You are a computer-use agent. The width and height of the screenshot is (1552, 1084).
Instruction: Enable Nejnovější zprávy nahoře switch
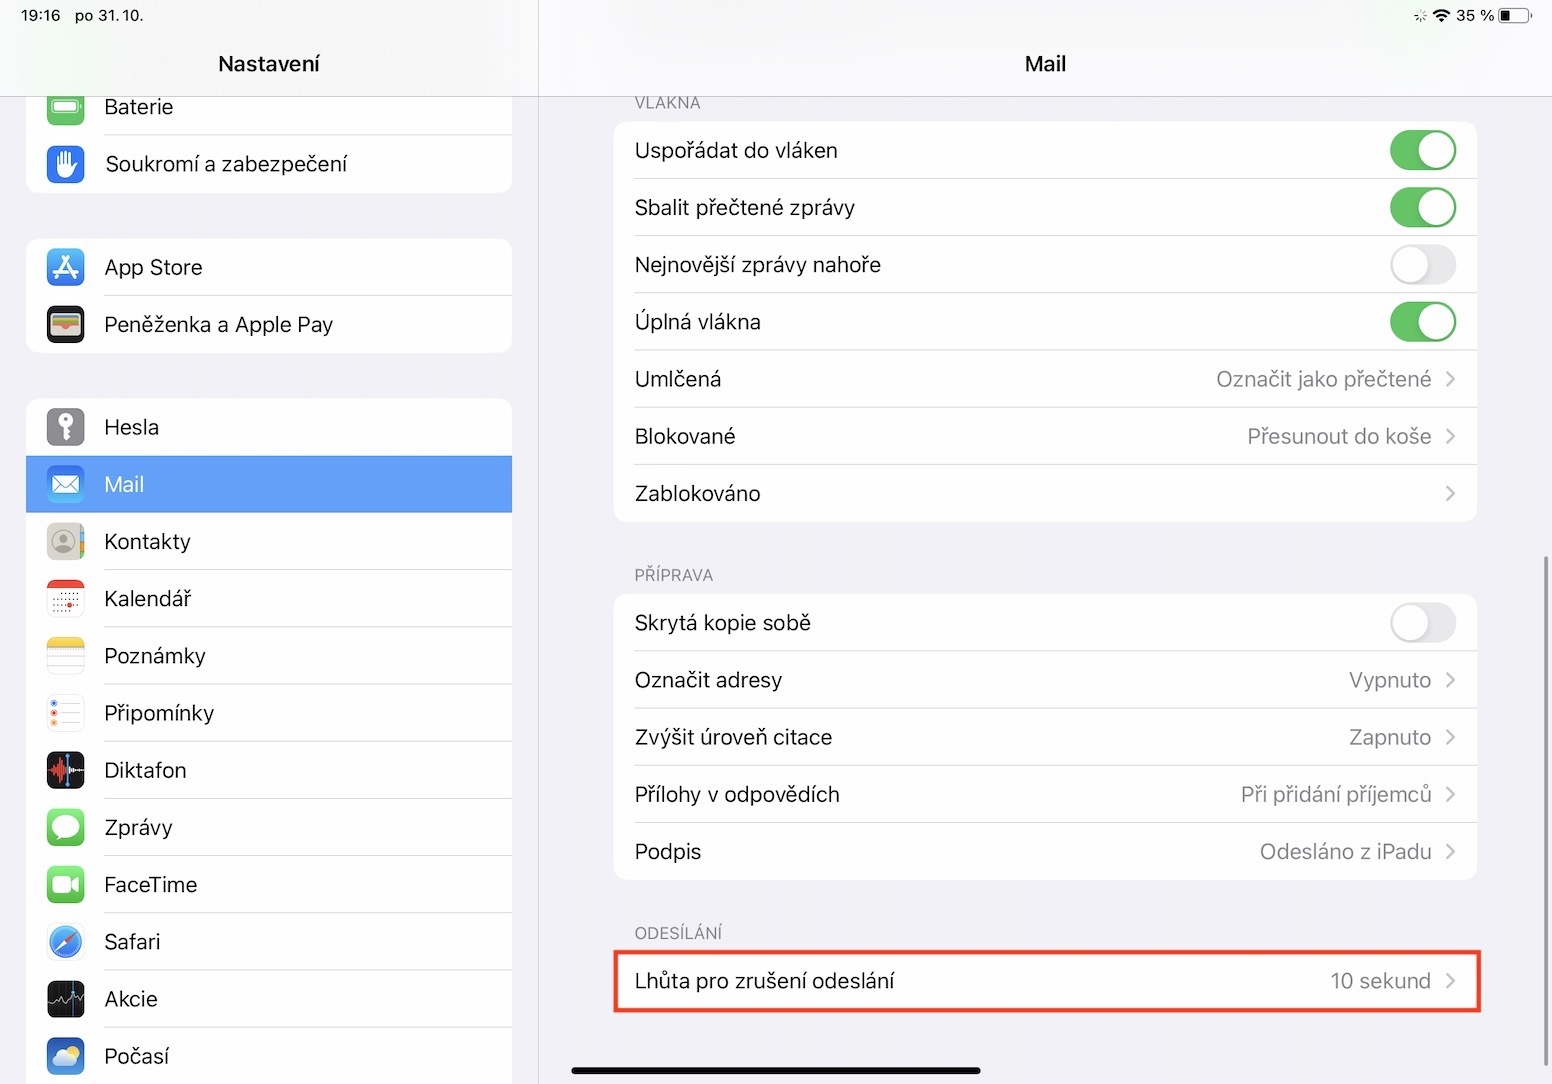[1422, 265]
